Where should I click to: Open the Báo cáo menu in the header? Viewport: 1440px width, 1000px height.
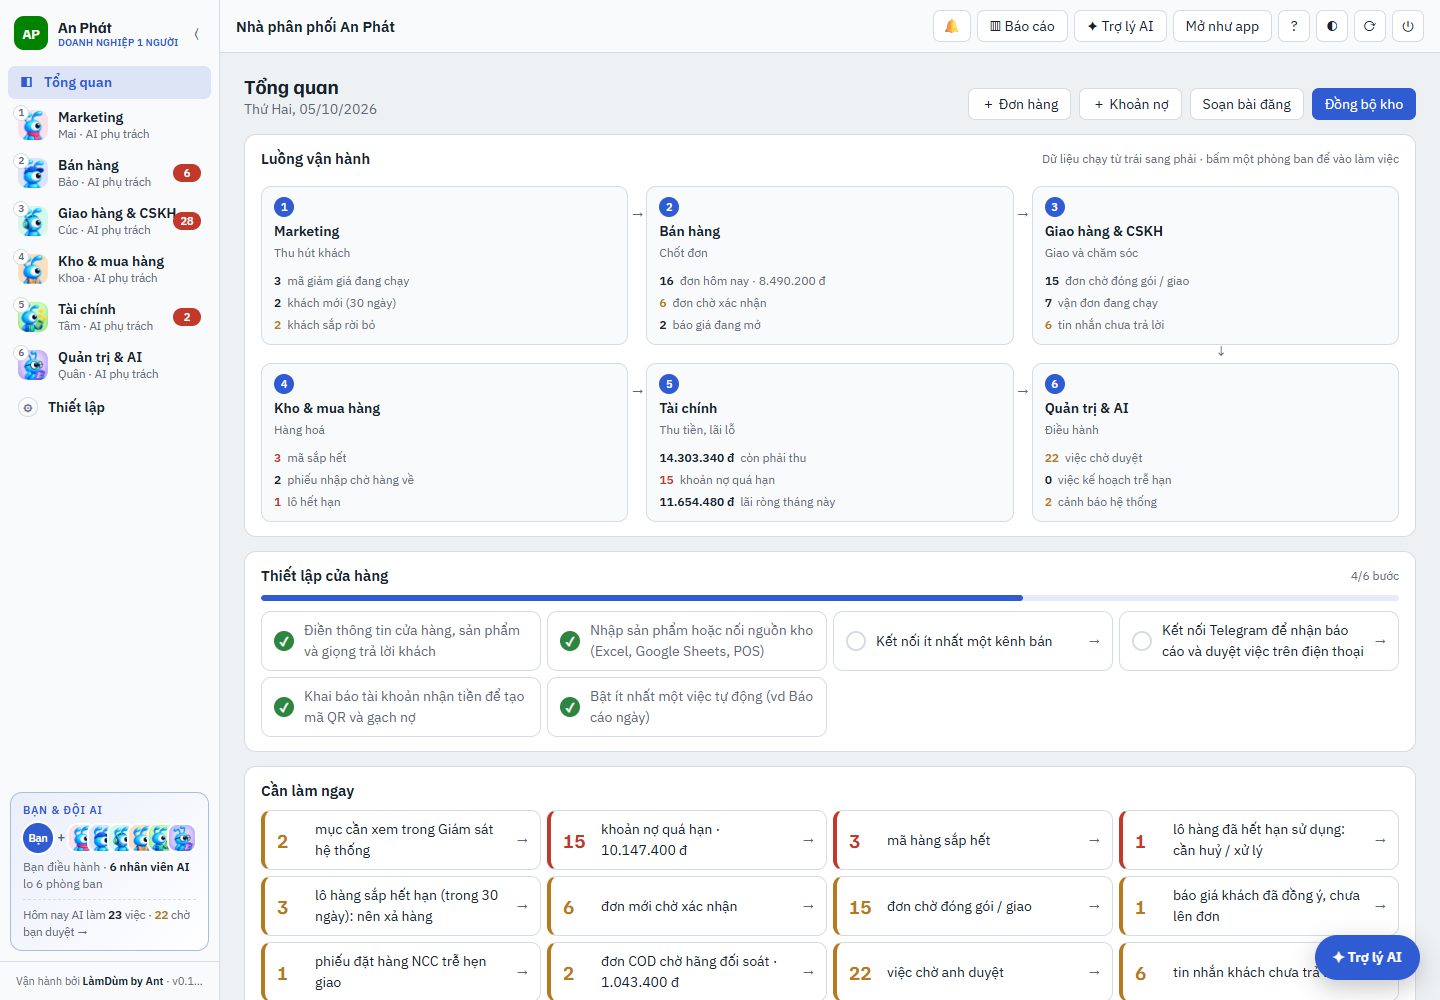[1022, 26]
